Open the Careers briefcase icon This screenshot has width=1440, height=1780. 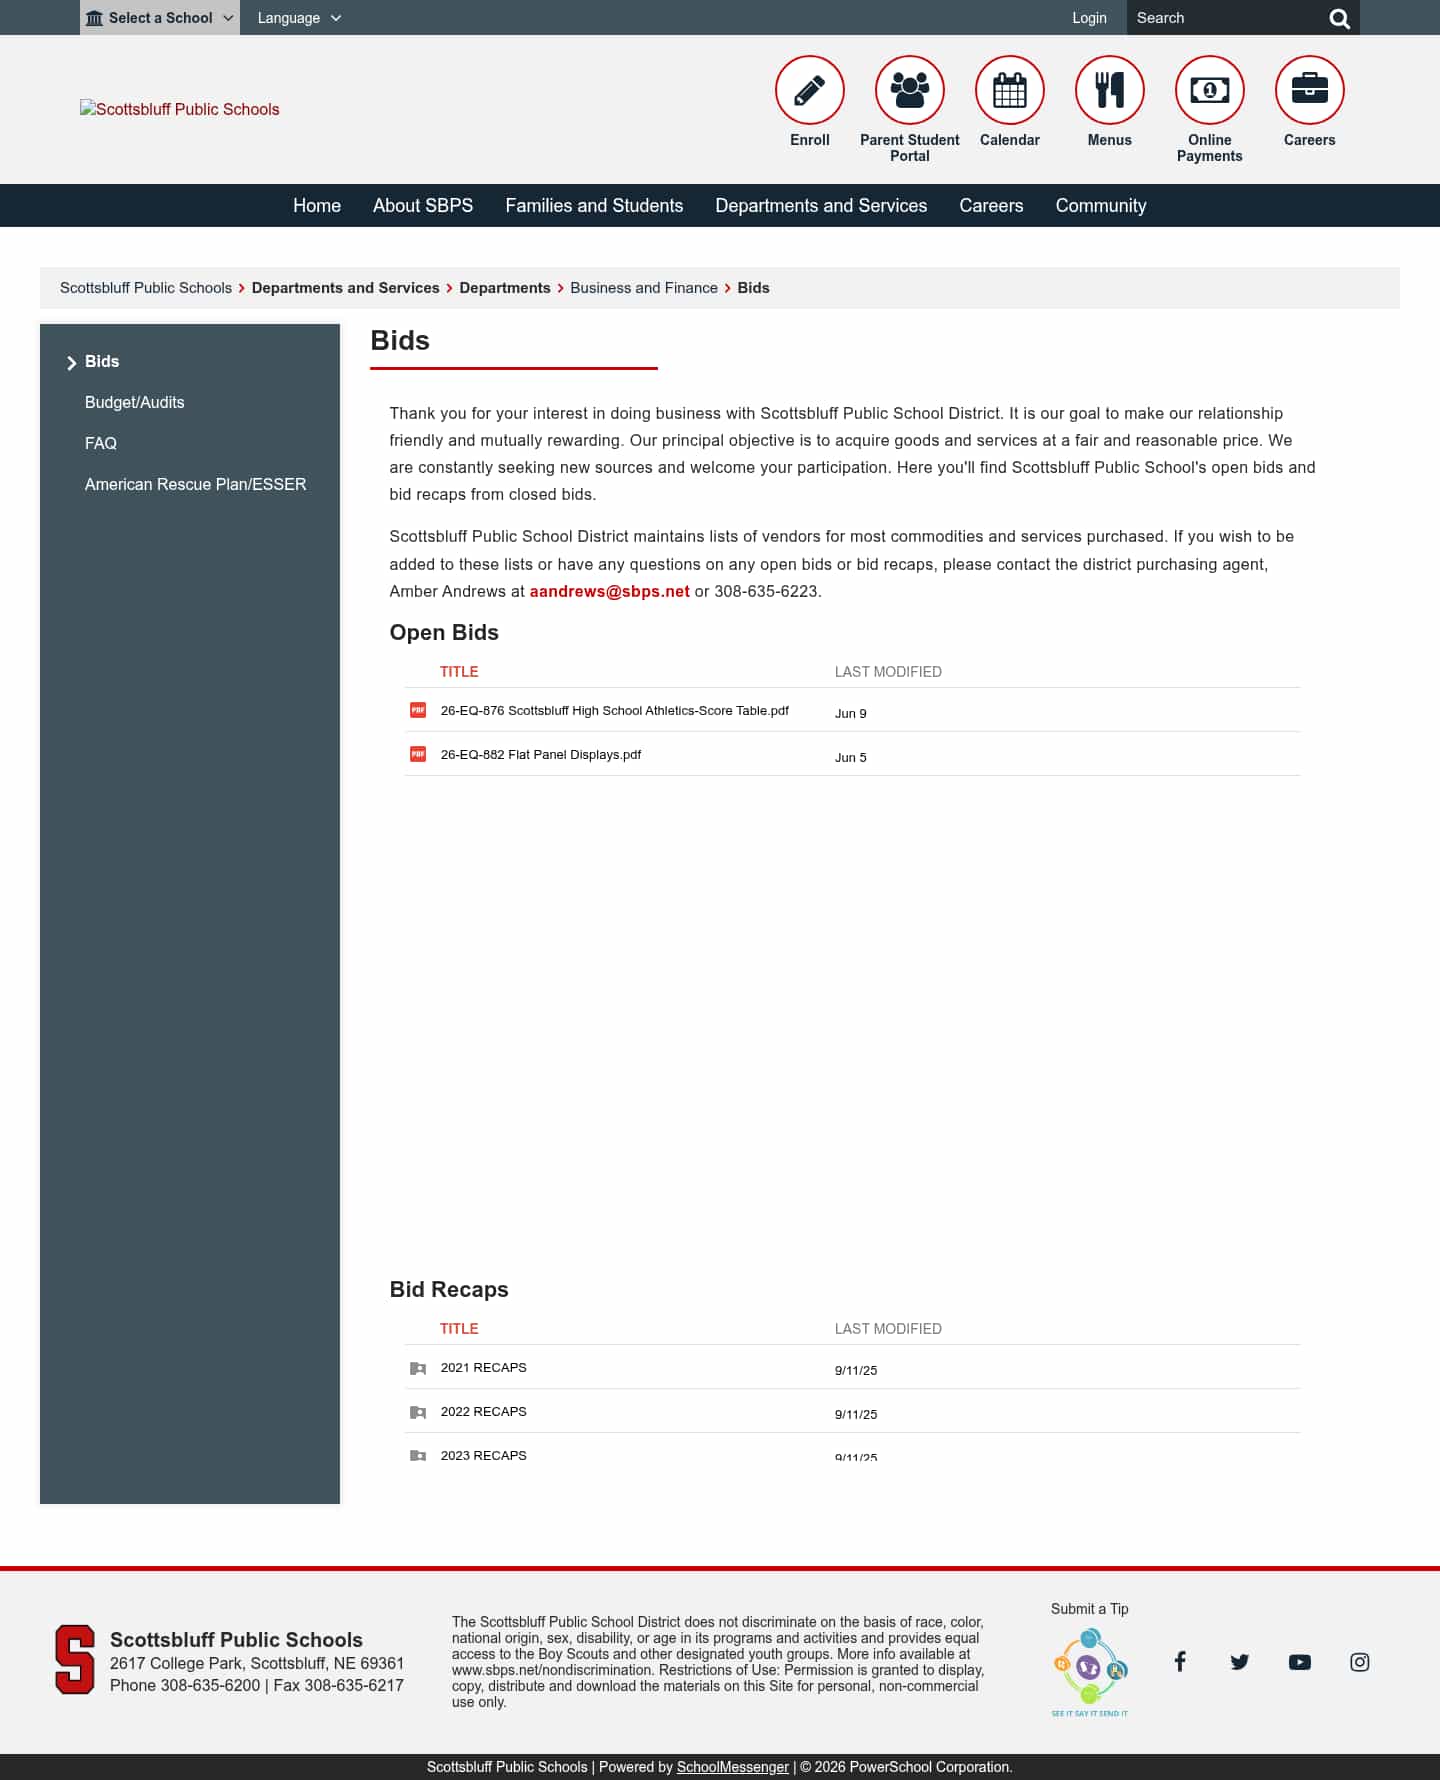coord(1309,90)
